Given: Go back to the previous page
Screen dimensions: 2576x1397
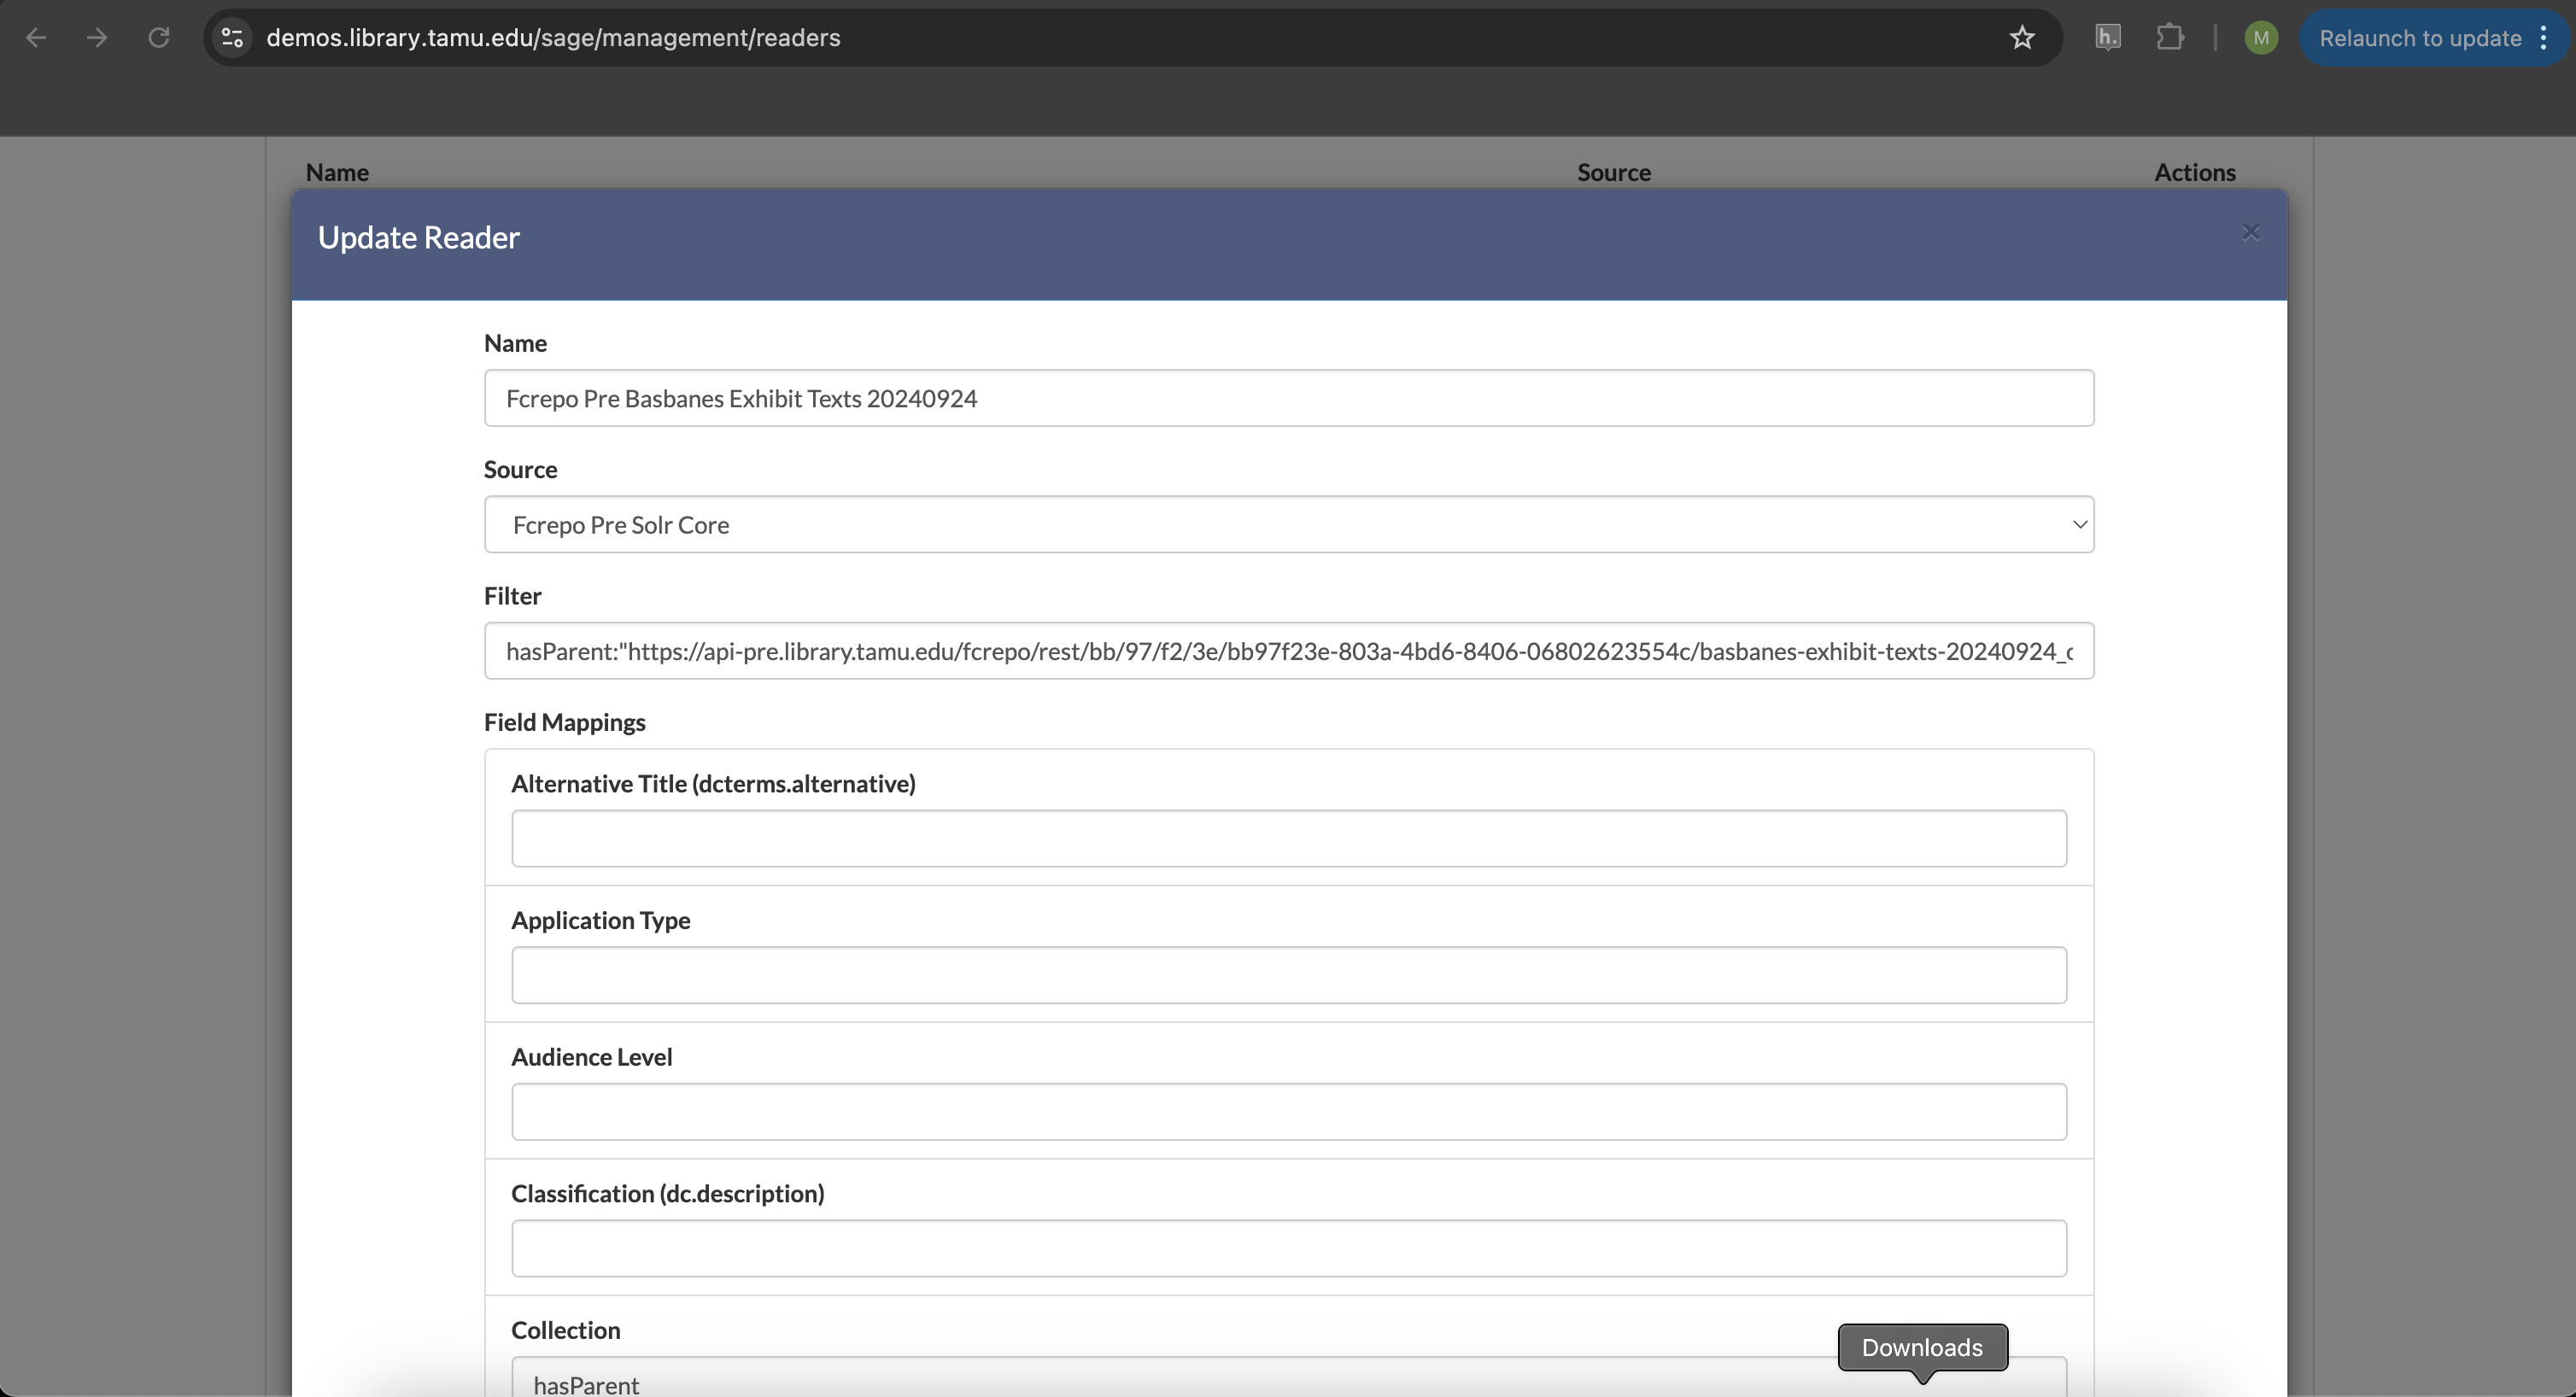Looking at the screenshot, I should click(36, 38).
